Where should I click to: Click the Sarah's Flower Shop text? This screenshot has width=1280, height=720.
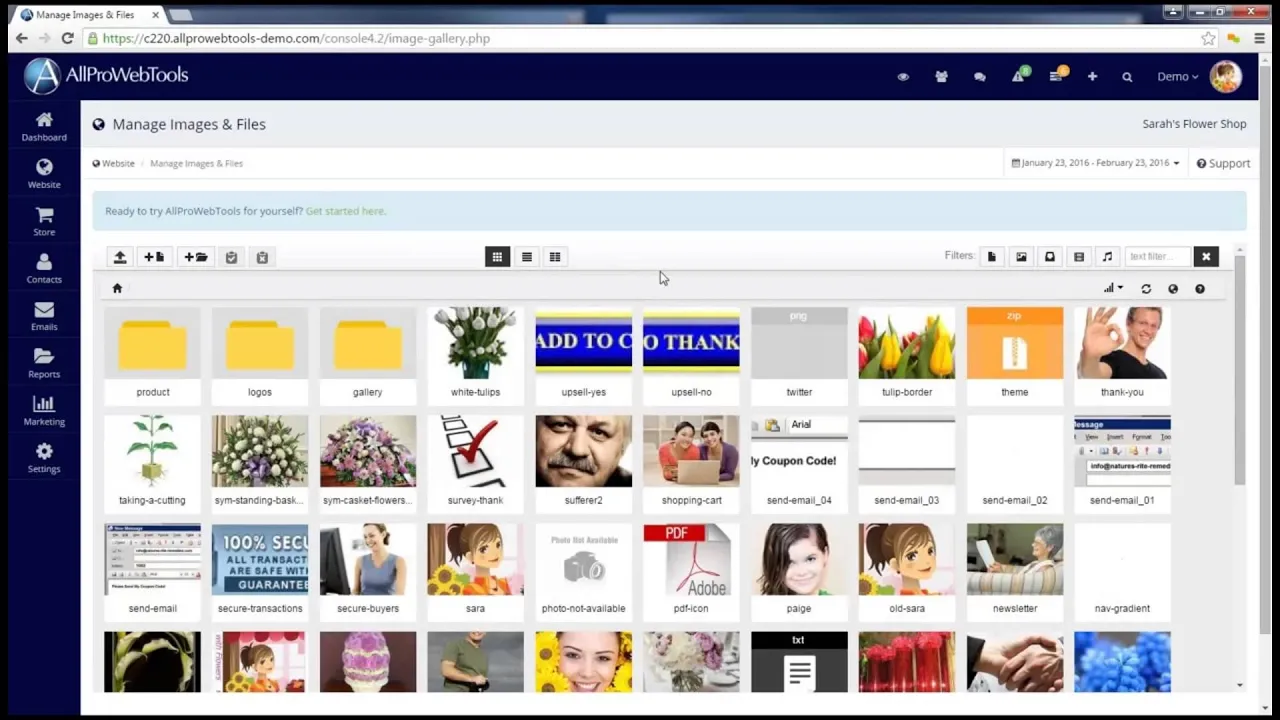pyautogui.click(x=1194, y=124)
